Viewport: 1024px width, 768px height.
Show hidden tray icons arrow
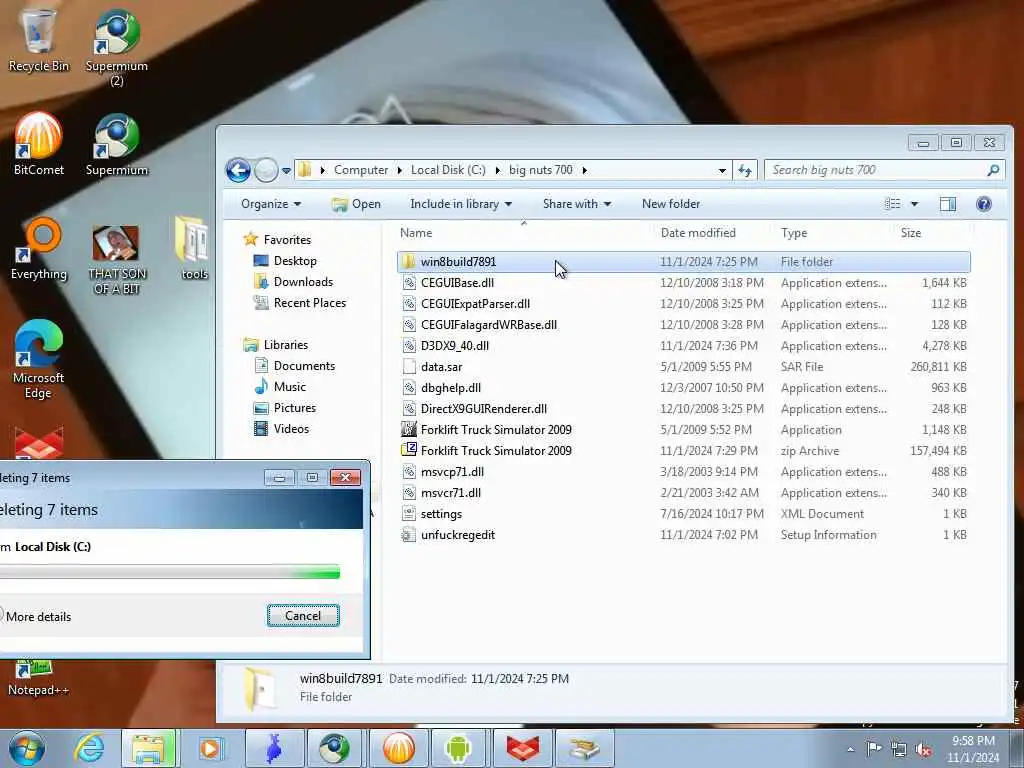coord(850,750)
